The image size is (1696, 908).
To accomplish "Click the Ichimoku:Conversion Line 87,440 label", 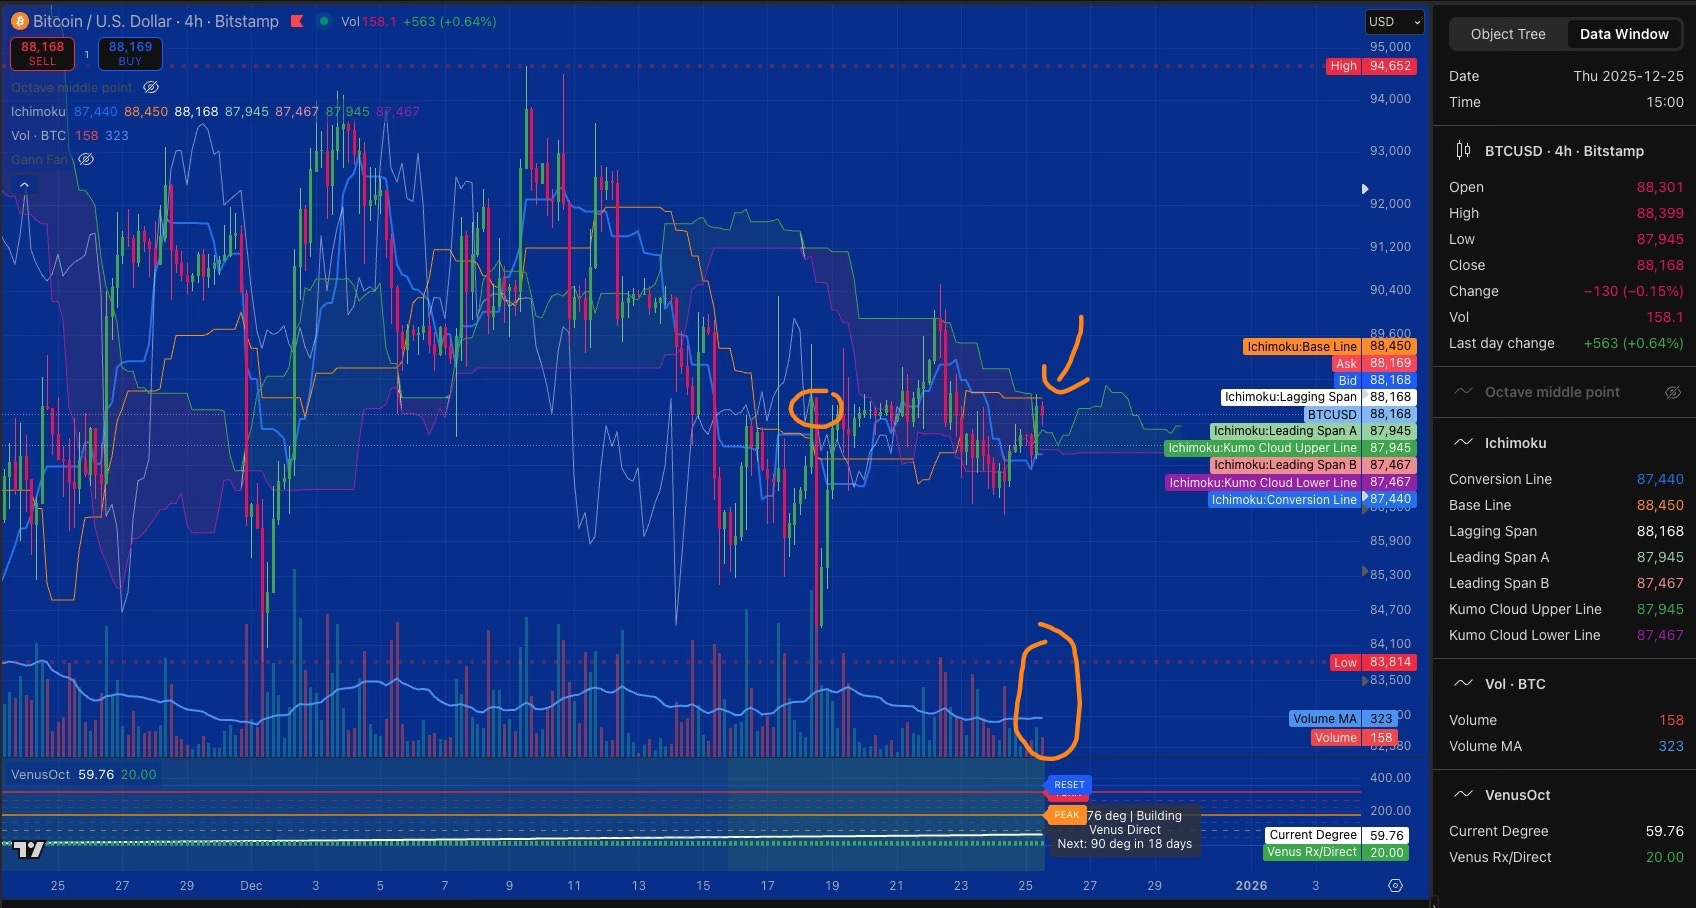I will coord(1312,499).
